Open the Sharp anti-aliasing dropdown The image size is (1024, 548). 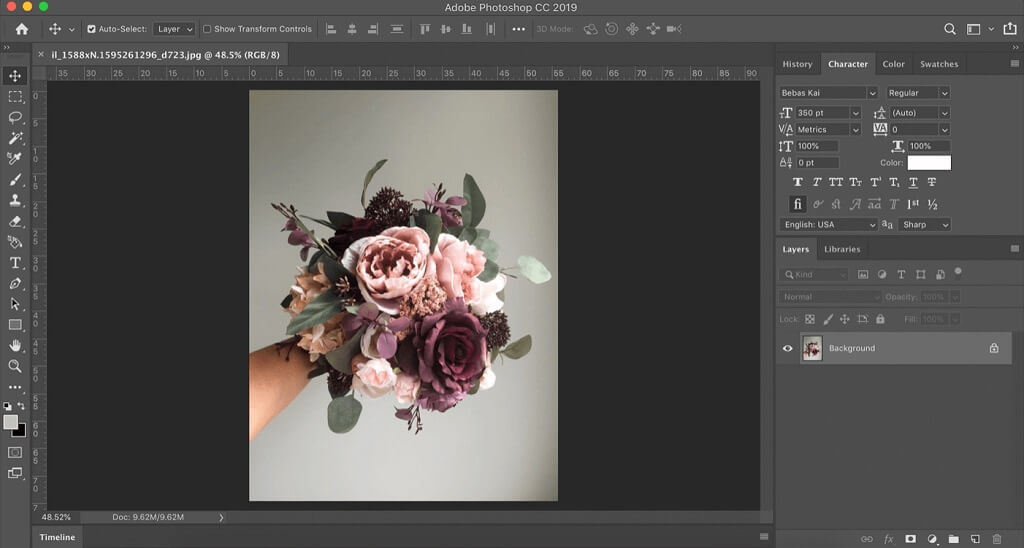(x=924, y=225)
